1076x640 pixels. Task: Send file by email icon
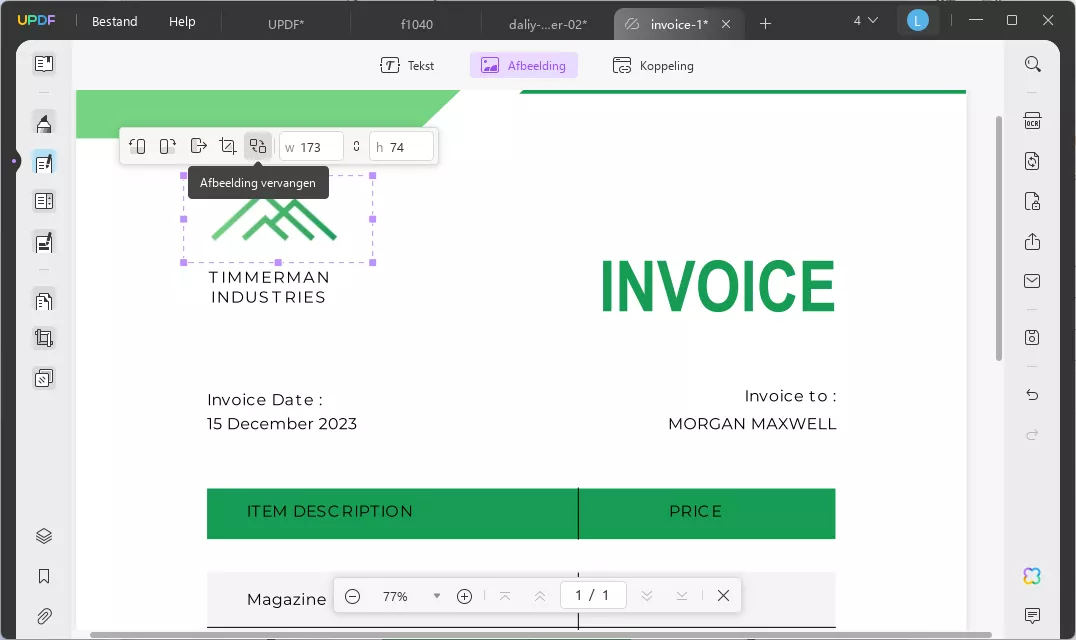[1033, 281]
